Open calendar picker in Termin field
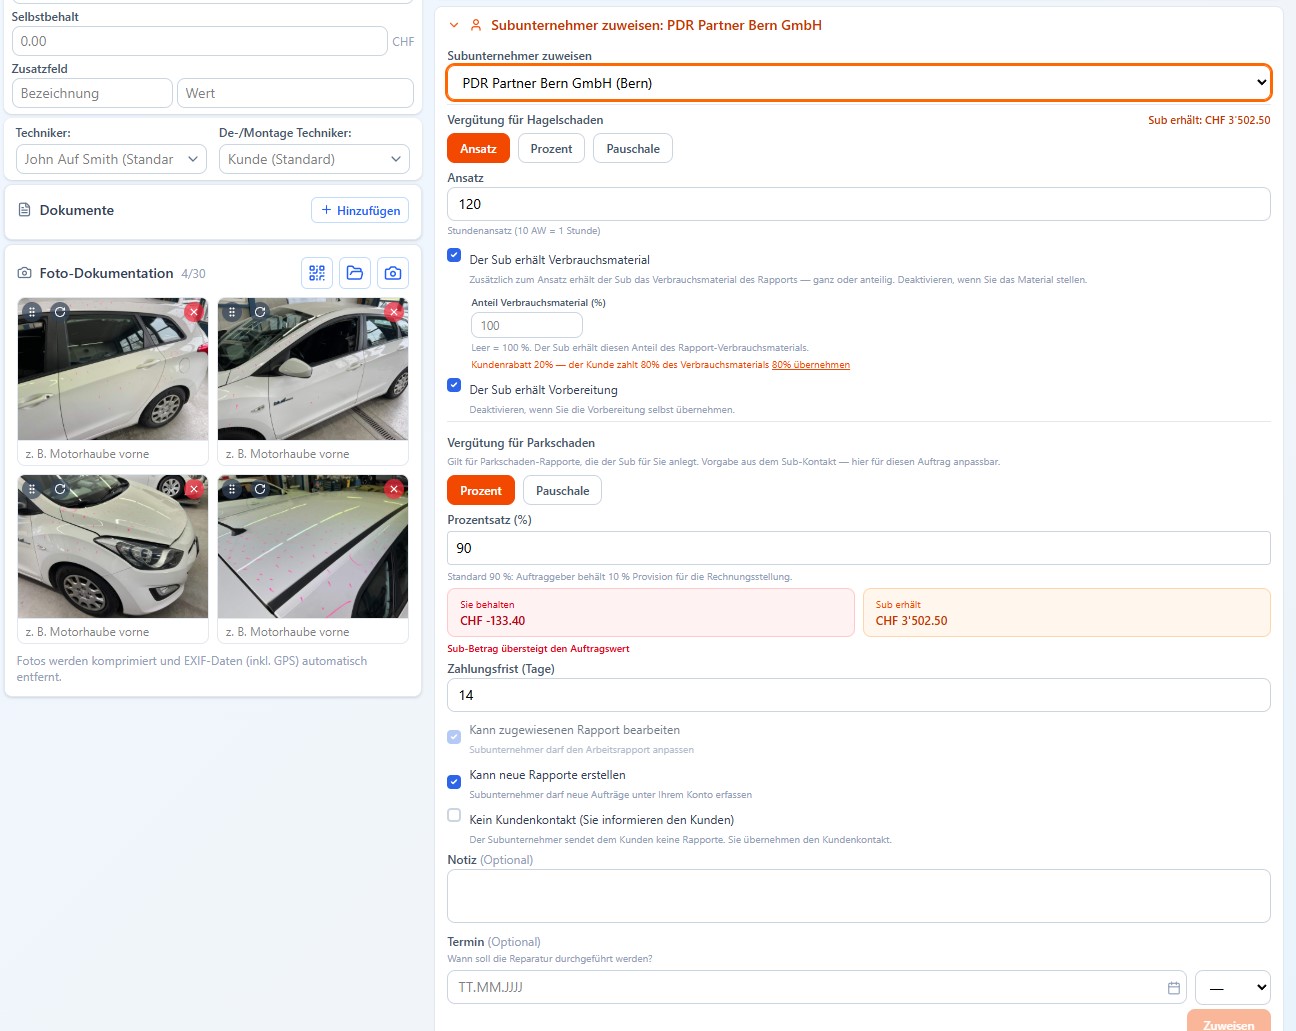1296x1031 pixels. click(x=1174, y=988)
